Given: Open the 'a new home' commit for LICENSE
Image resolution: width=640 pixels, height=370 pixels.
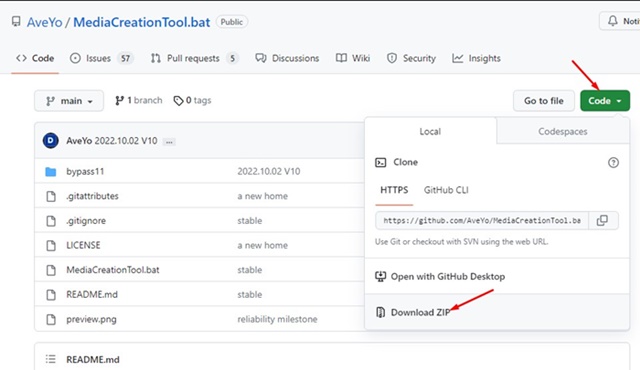Looking at the screenshot, I should click(x=262, y=245).
